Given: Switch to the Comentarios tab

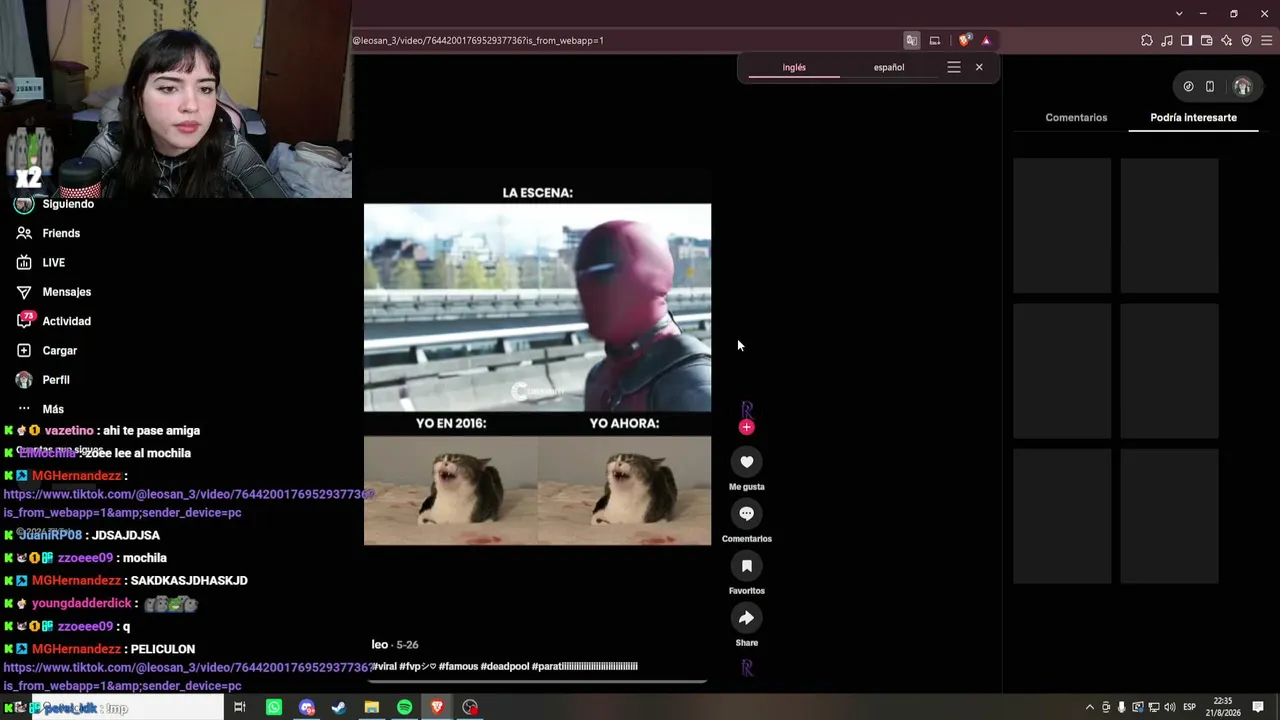Looking at the screenshot, I should tap(1076, 118).
